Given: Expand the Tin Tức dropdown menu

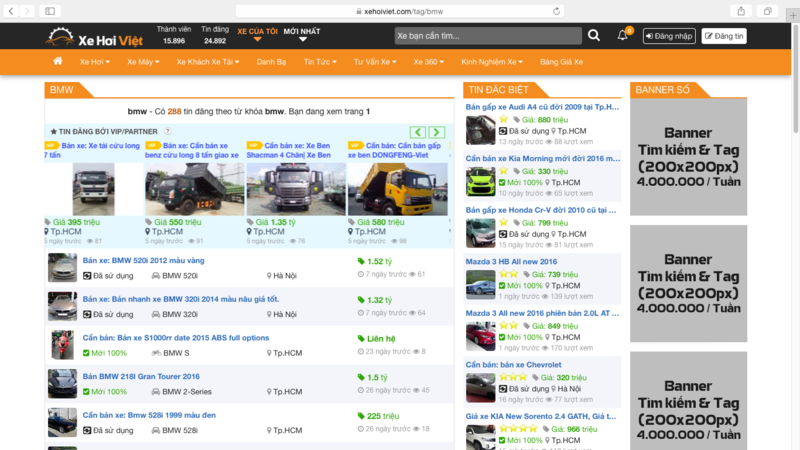Looking at the screenshot, I should (320, 62).
